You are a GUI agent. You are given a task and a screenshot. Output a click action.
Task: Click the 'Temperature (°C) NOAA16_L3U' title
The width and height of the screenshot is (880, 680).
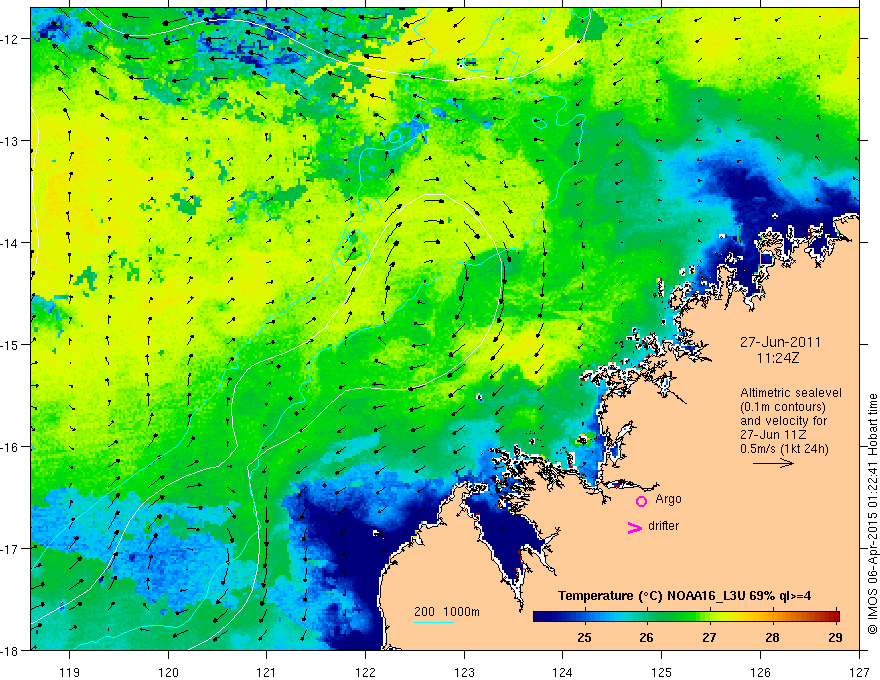click(652, 596)
